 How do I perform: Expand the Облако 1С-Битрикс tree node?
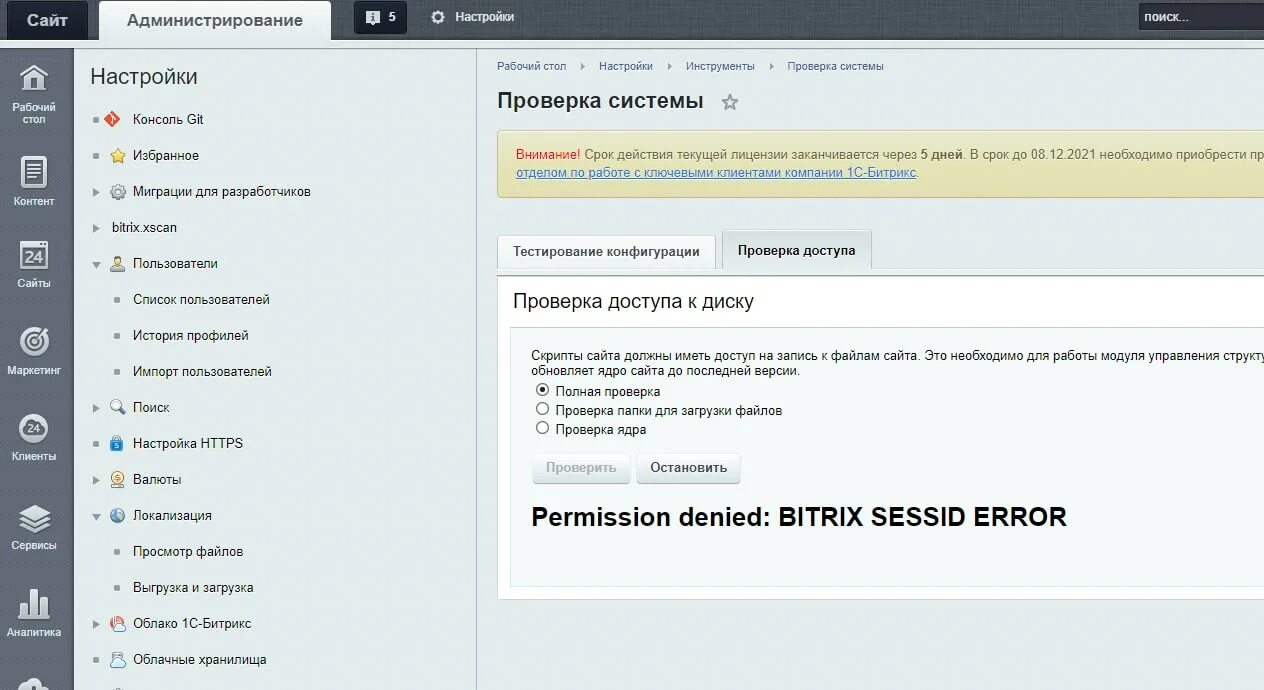[96, 624]
